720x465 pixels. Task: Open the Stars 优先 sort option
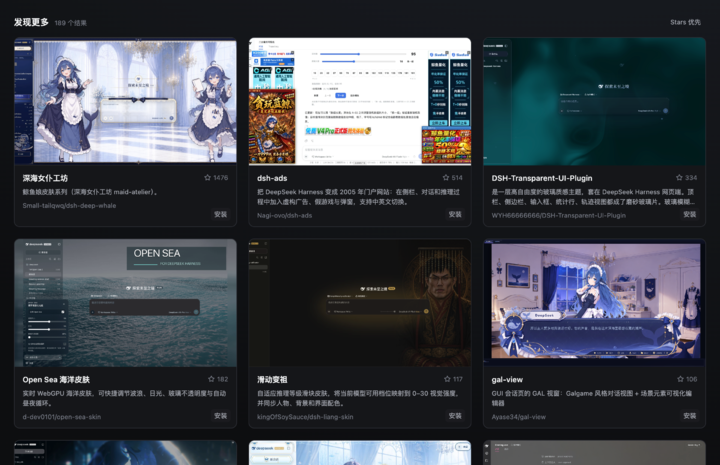click(685, 22)
